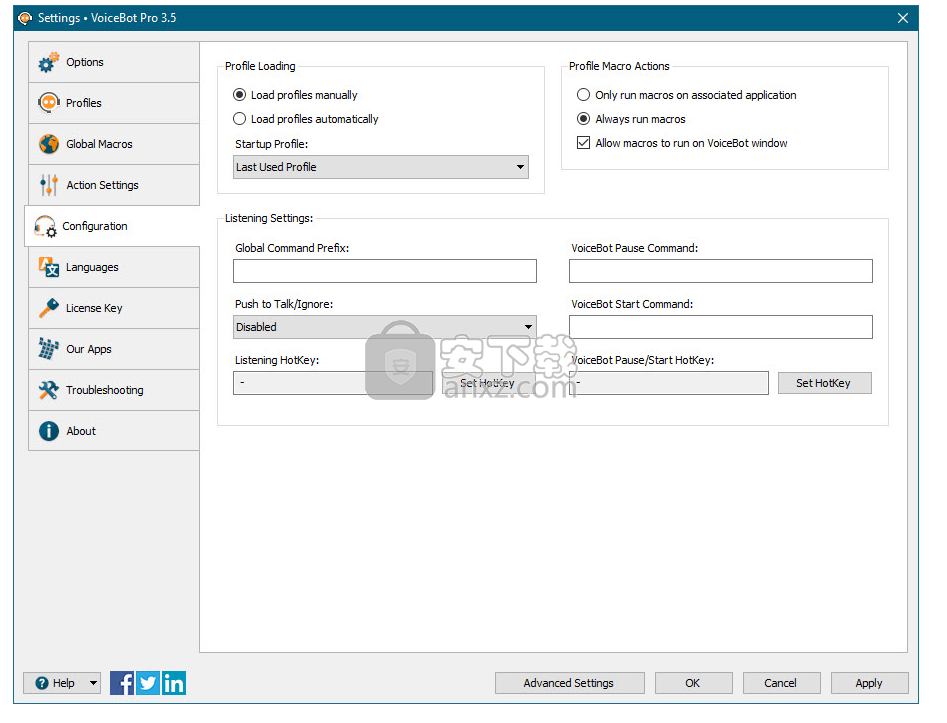Click the Profiles headset icon

[48, 103]
